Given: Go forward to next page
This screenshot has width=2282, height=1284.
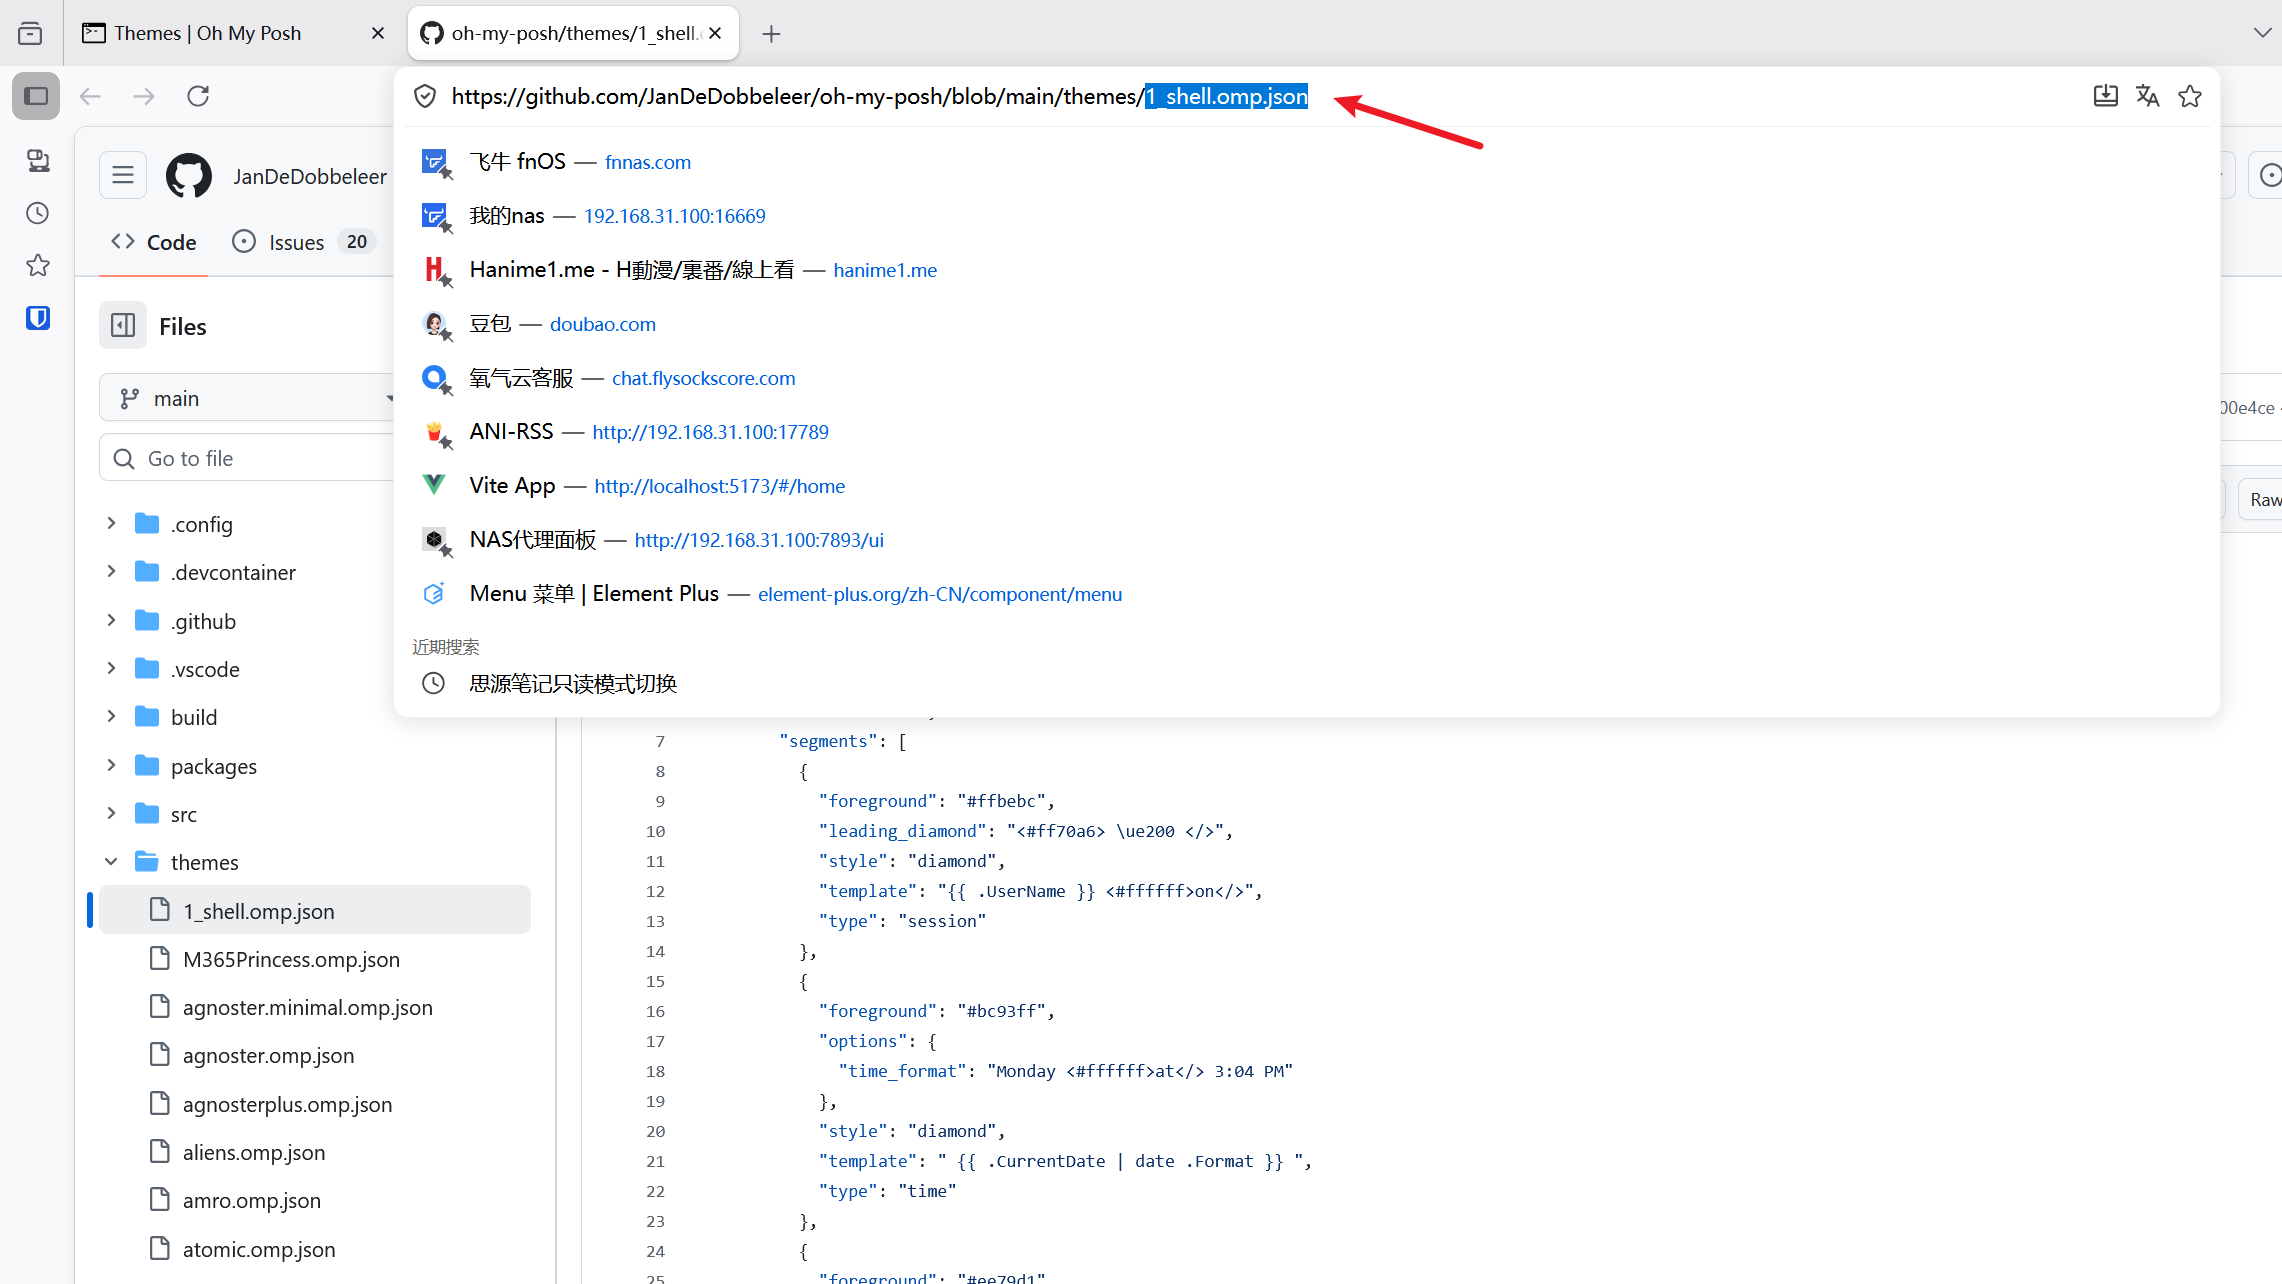Looking at the screenshot, I should pyautogui.click(x=144, y=96).
